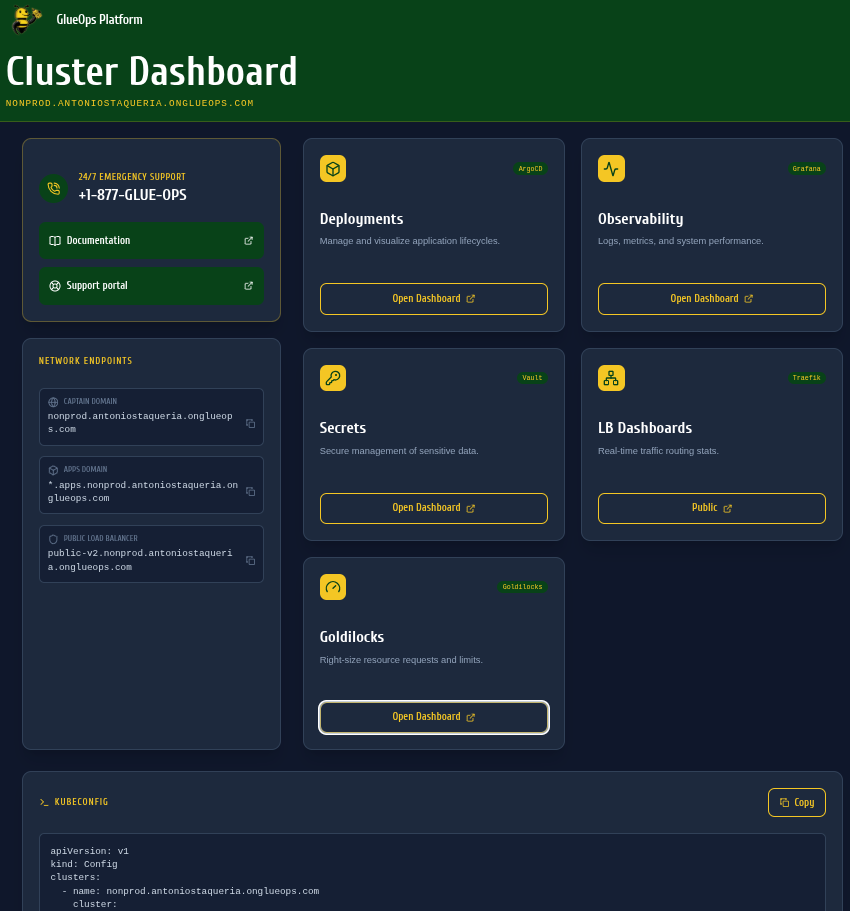Copy the Public Load Balancer value
Viewport: 850px width, 911px height.
tap(250, 561)
